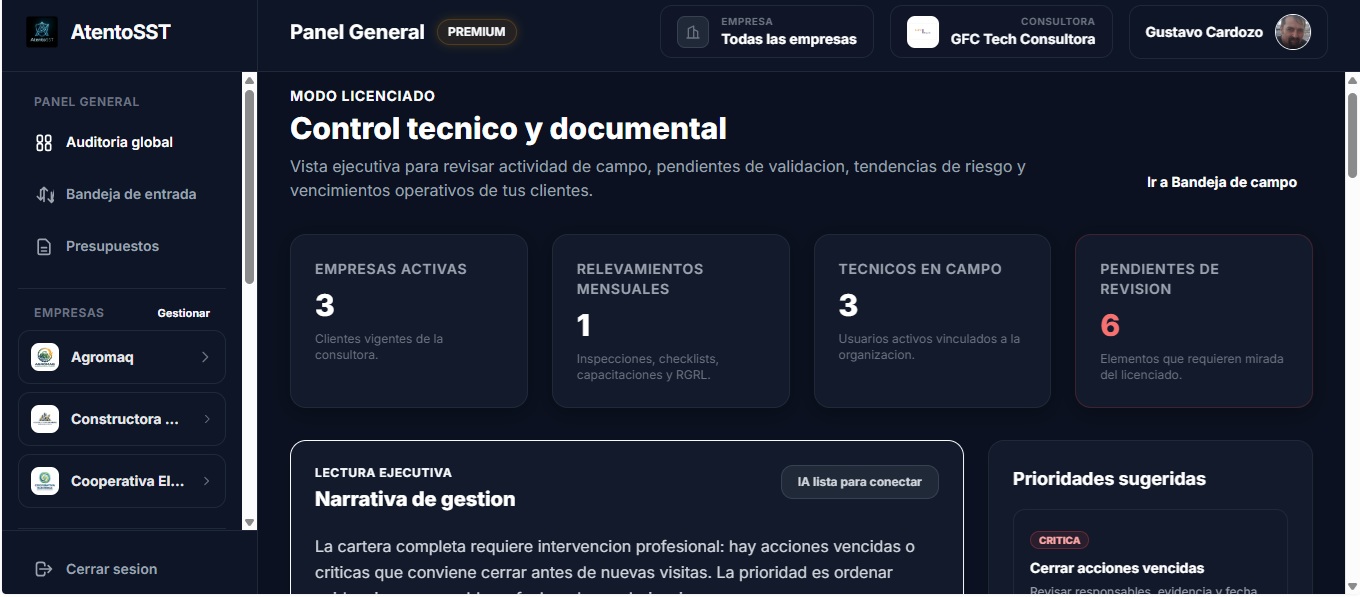Image resolution: width=1360 pixels, height=597 pixels.
Task: Go to Bandeja de entrada menu item
Action: tap(130, 195)
